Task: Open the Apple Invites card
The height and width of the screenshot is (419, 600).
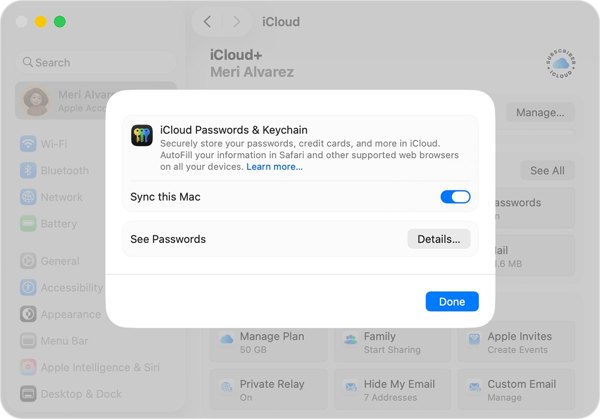Action: [516, 342]
